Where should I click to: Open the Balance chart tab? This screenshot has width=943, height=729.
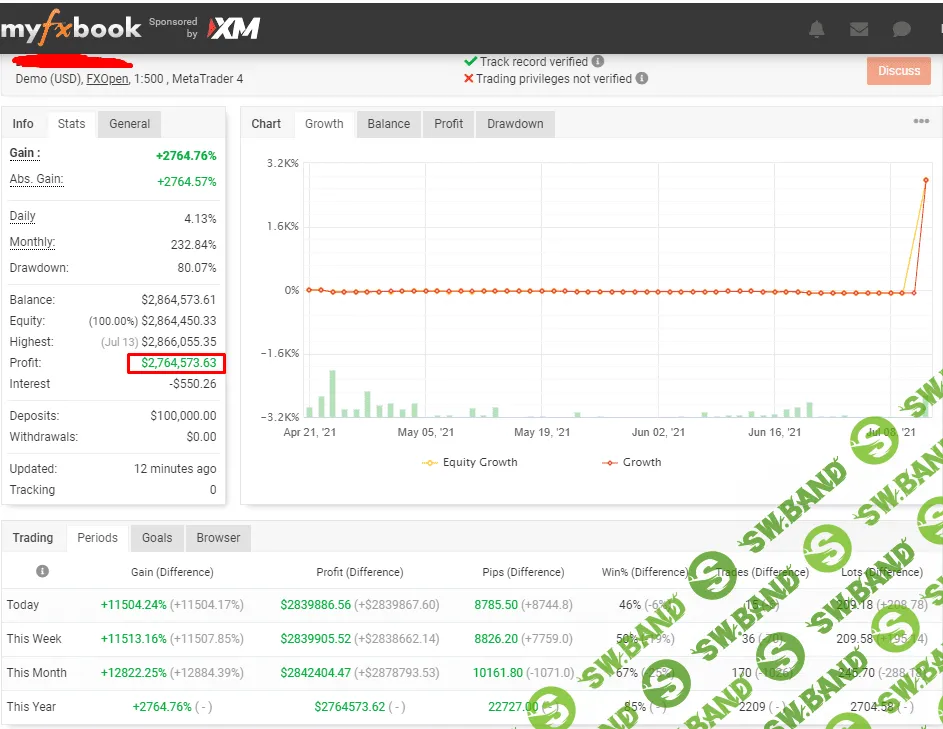coord(388,124)
